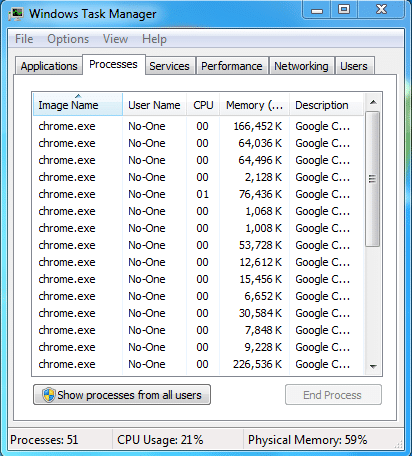This screenshot has width=412, height=456.
Task: Open the File menu
Action: [24, 39]
